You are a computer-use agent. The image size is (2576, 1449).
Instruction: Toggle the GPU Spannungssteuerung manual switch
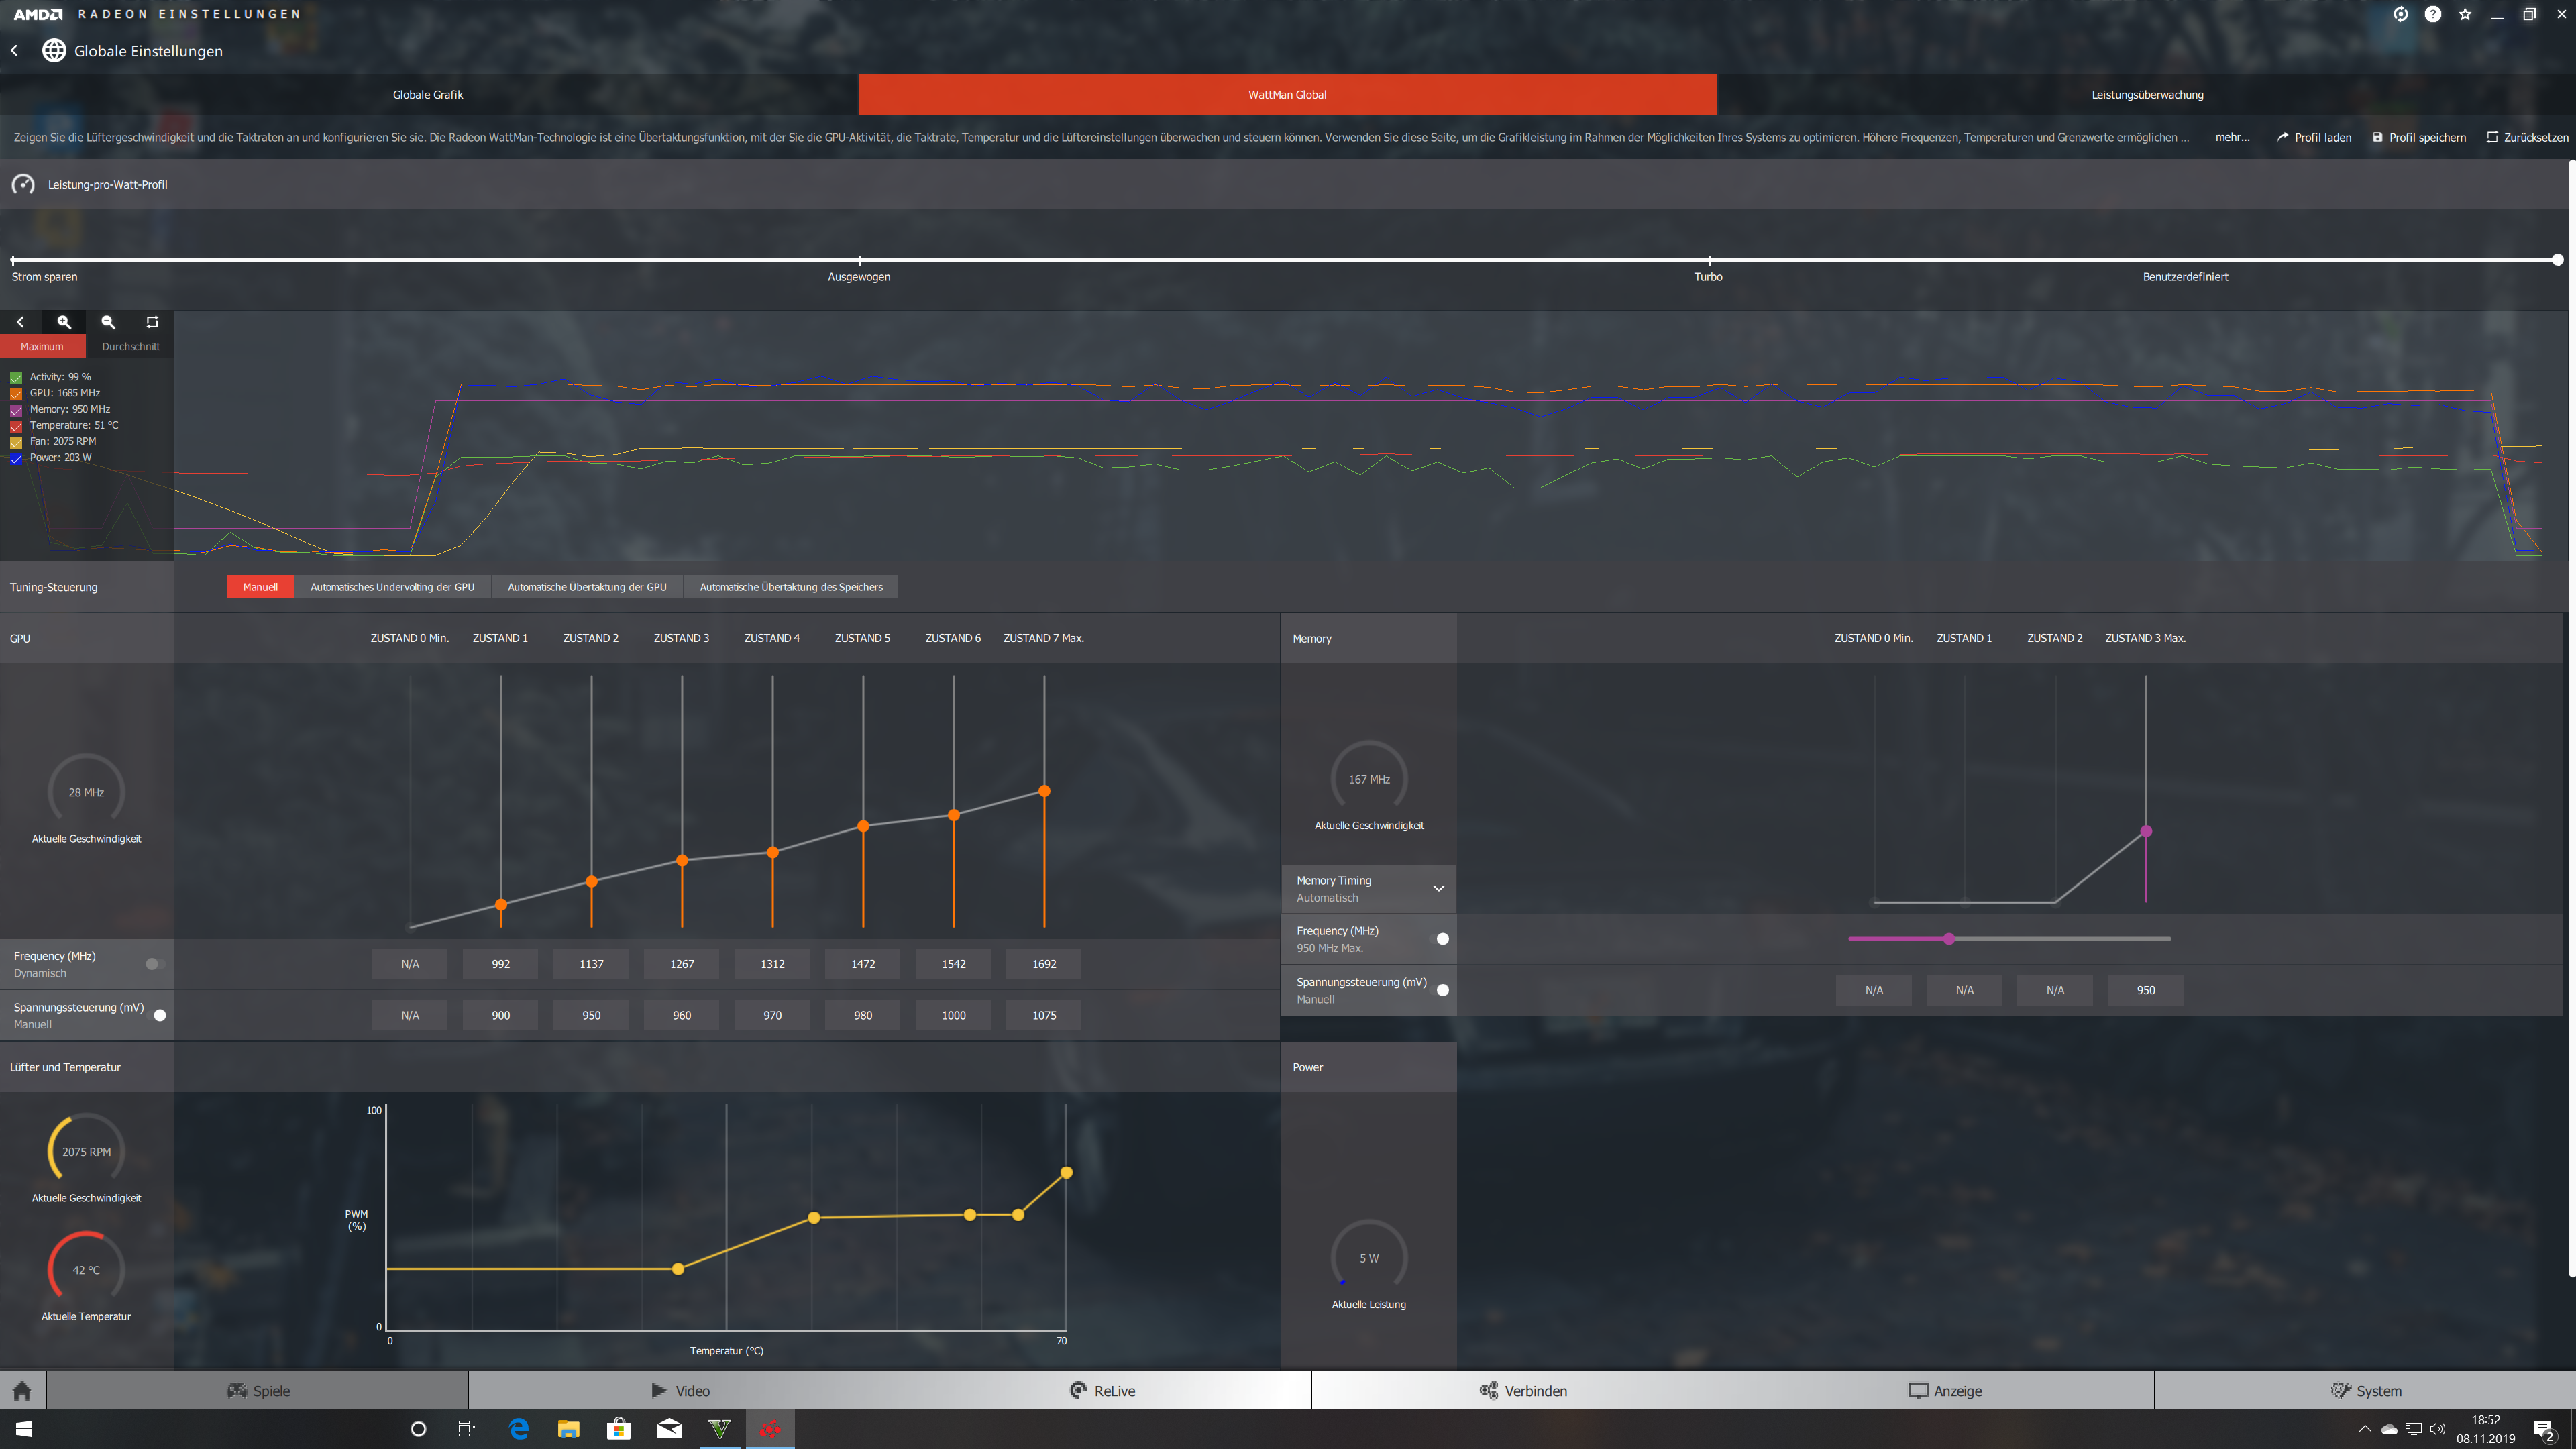coord(158,1015)
